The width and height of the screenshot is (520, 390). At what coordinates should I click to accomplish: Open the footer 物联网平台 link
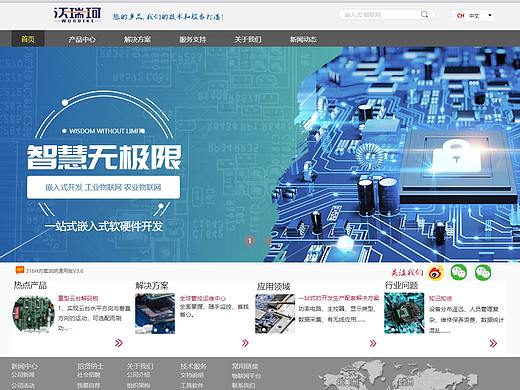(246, 376)
